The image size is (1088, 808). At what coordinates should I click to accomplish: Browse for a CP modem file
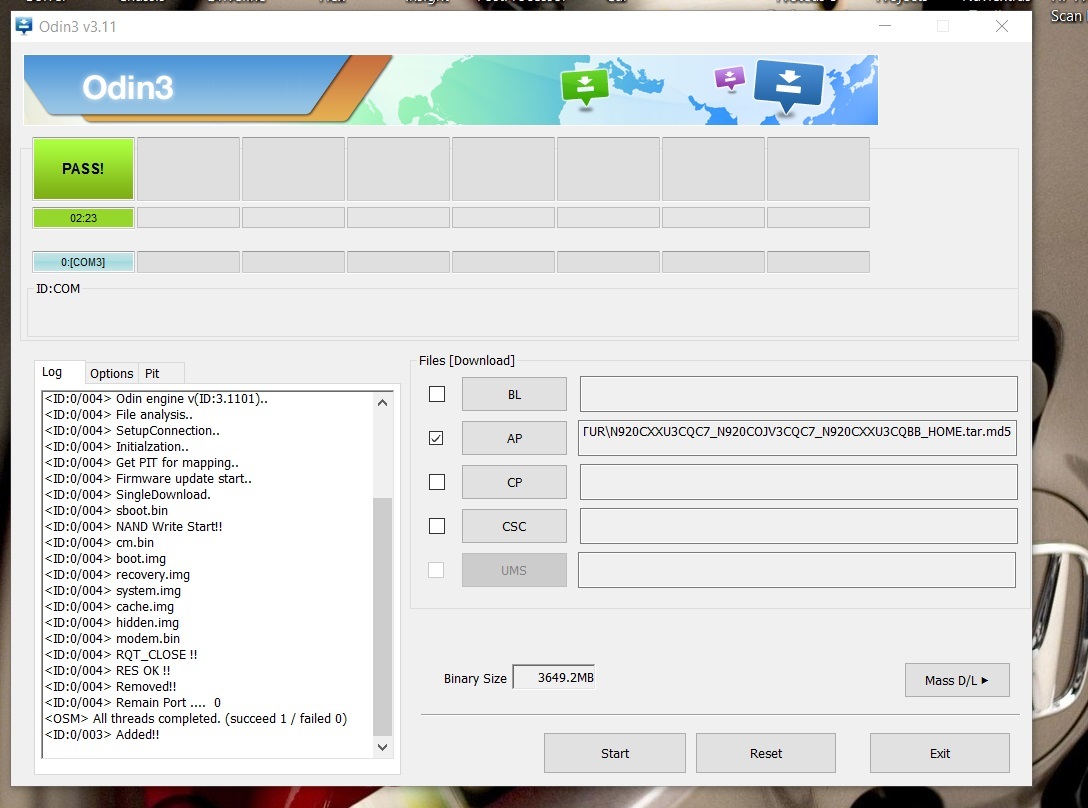tap(514, 482)
